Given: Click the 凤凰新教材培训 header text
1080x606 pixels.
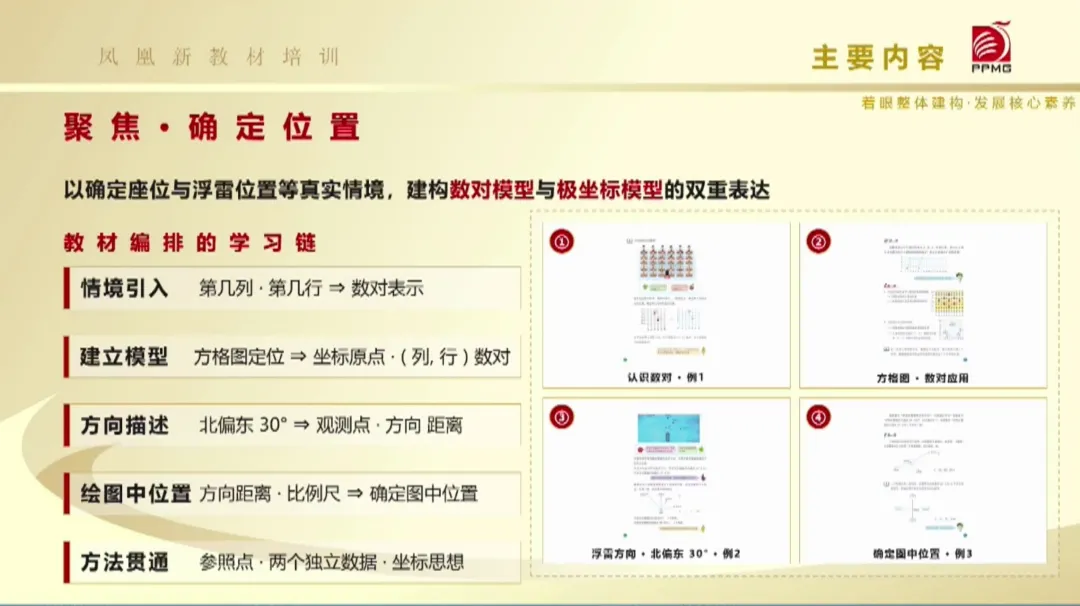Looking at the screenshot, I should point(219,56).
